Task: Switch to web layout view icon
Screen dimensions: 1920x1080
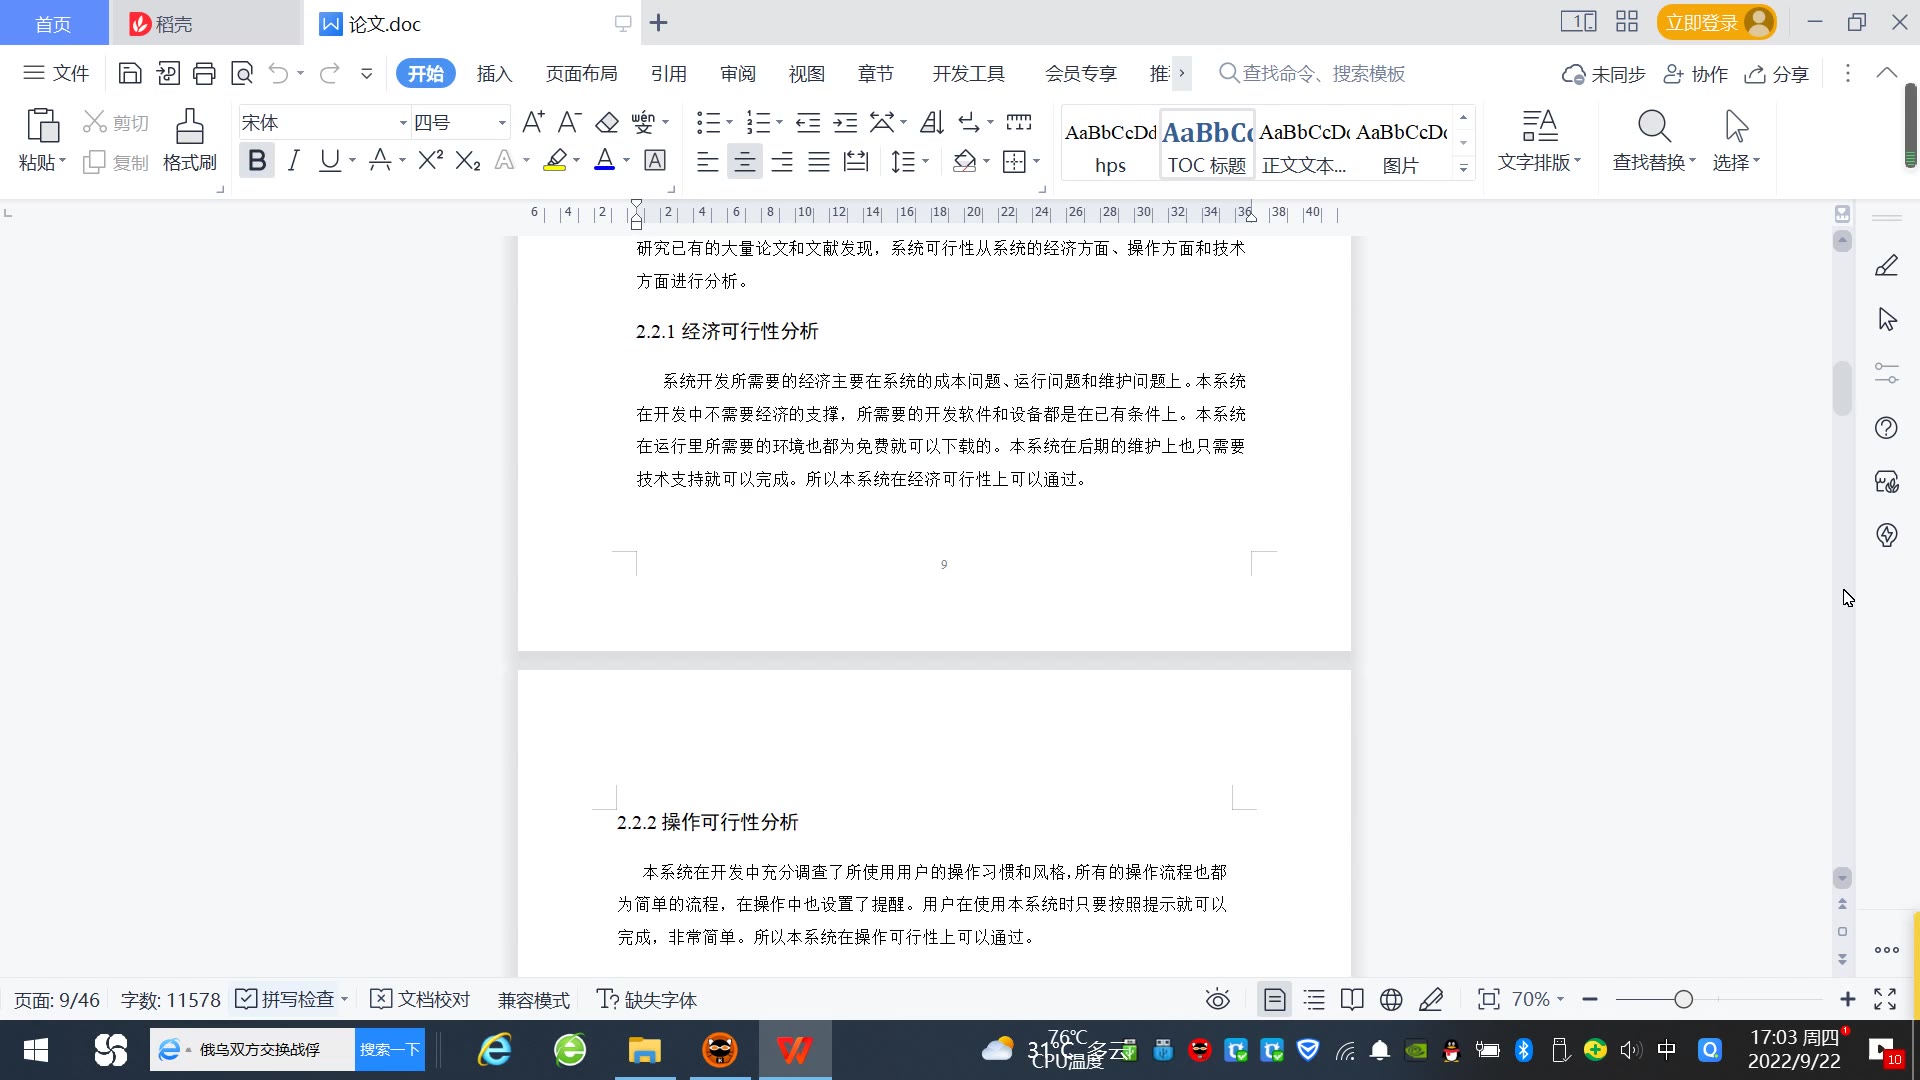Action: pos(1391,999)
